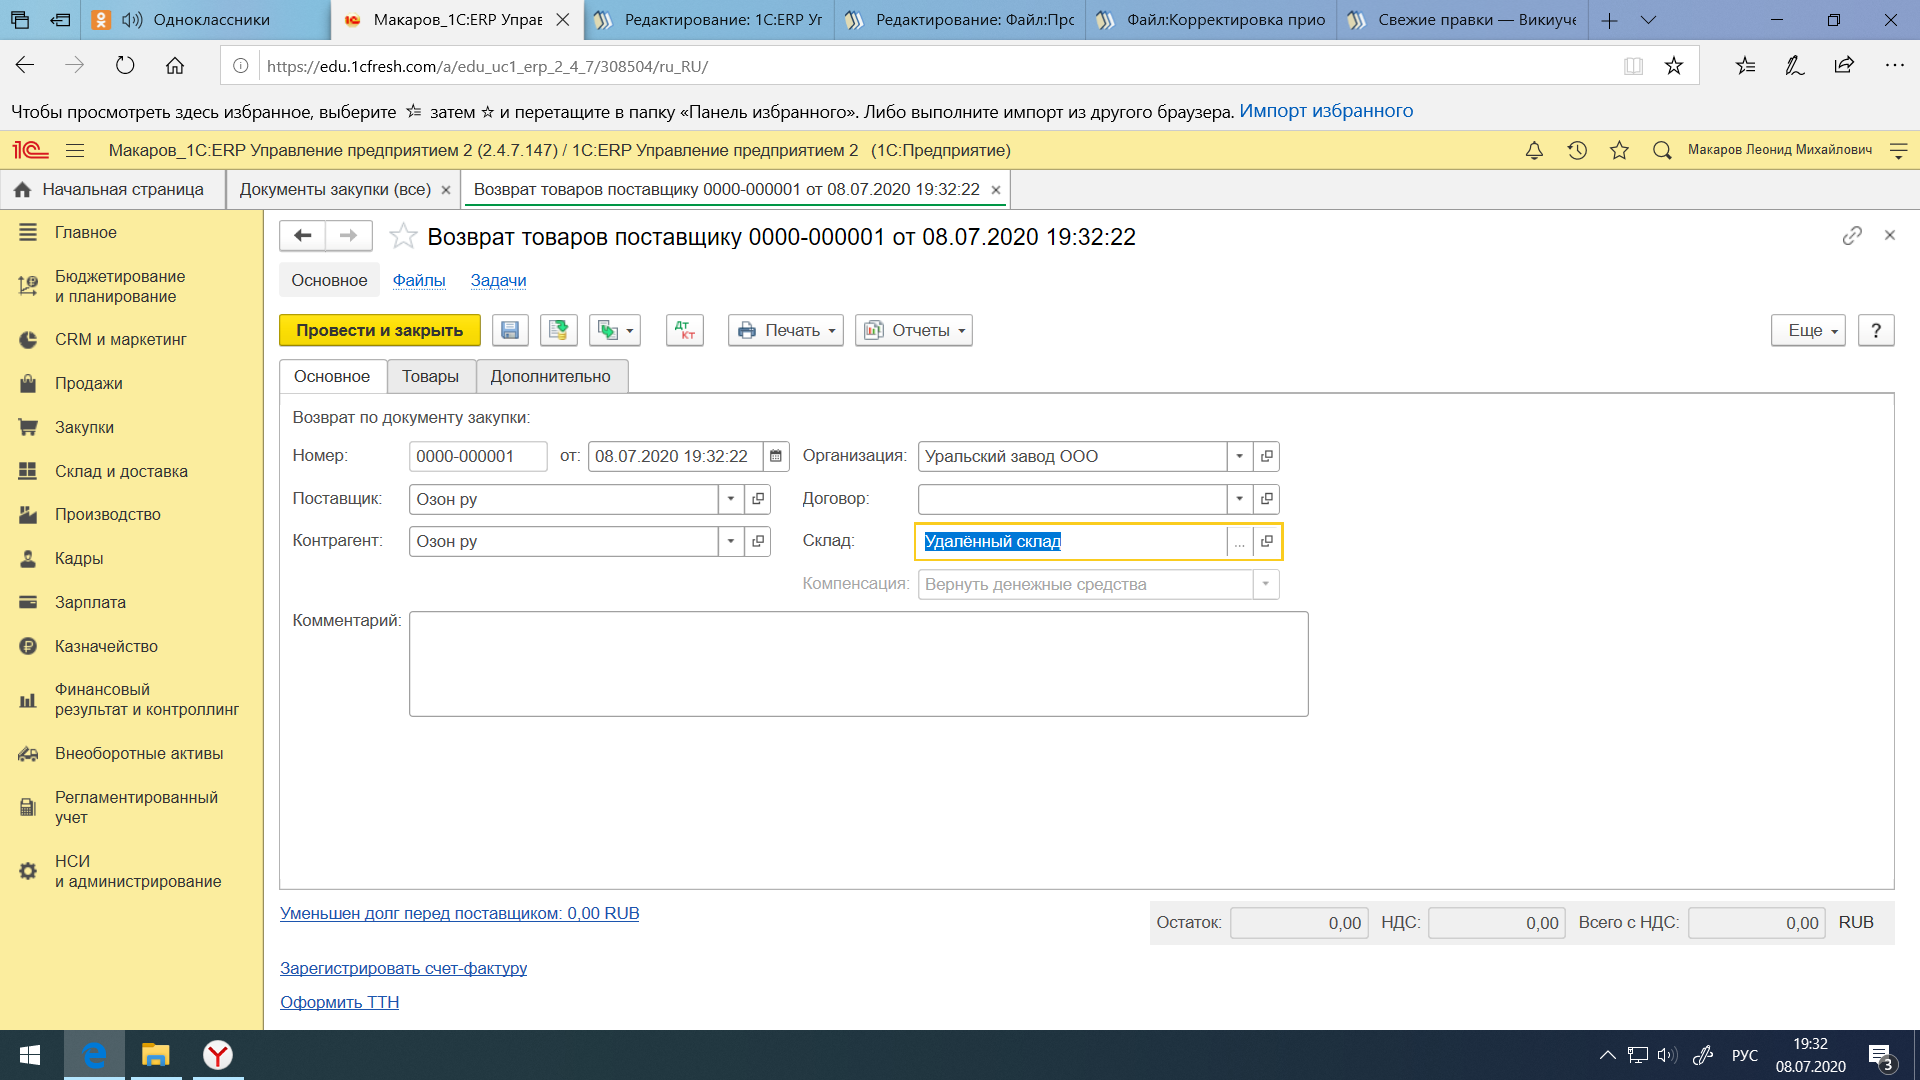The image size is (1920, 1080).
Task: Select the Основное navigation item
Action: (330, 280)
